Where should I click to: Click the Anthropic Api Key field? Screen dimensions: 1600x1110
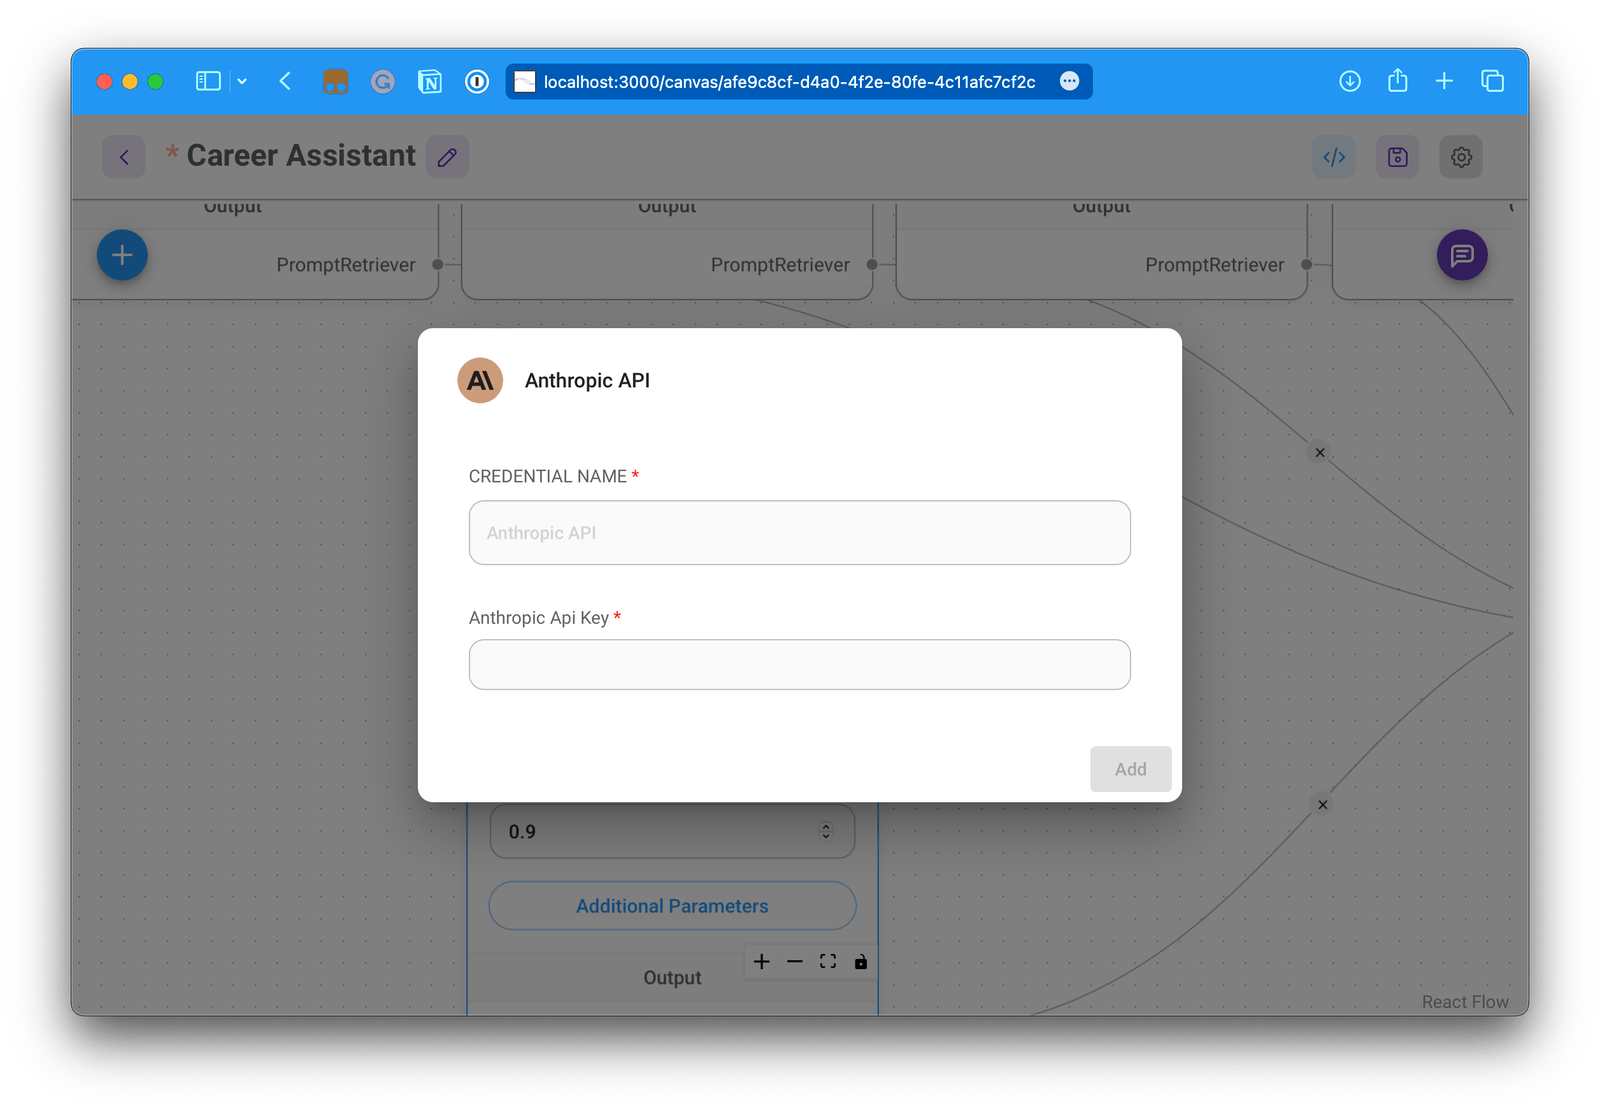click(799, 664)
